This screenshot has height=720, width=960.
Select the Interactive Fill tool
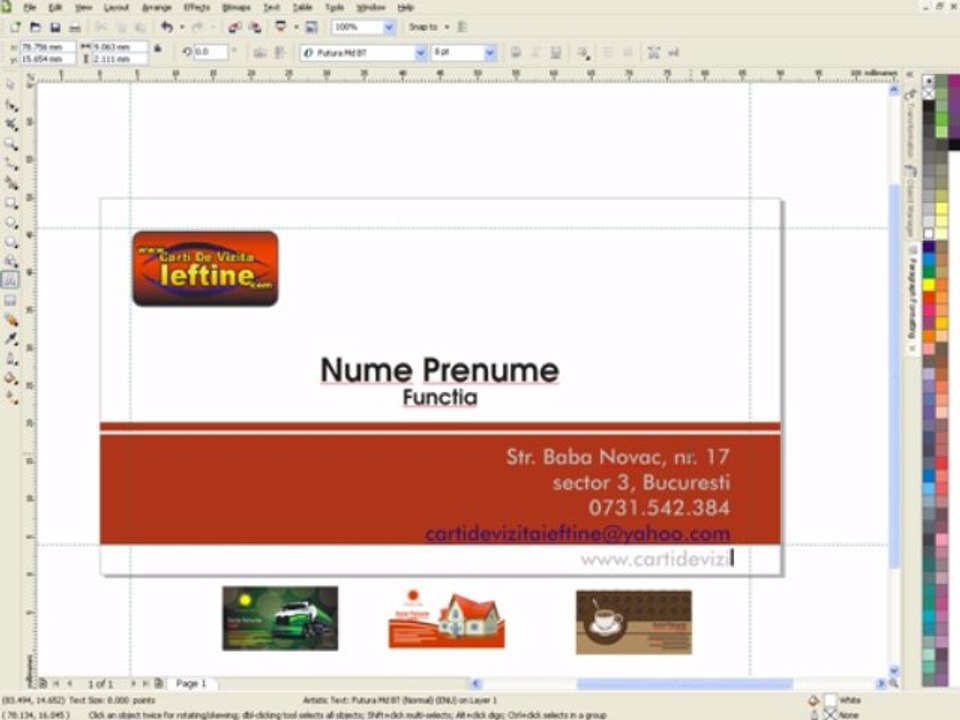coord(10,398)
